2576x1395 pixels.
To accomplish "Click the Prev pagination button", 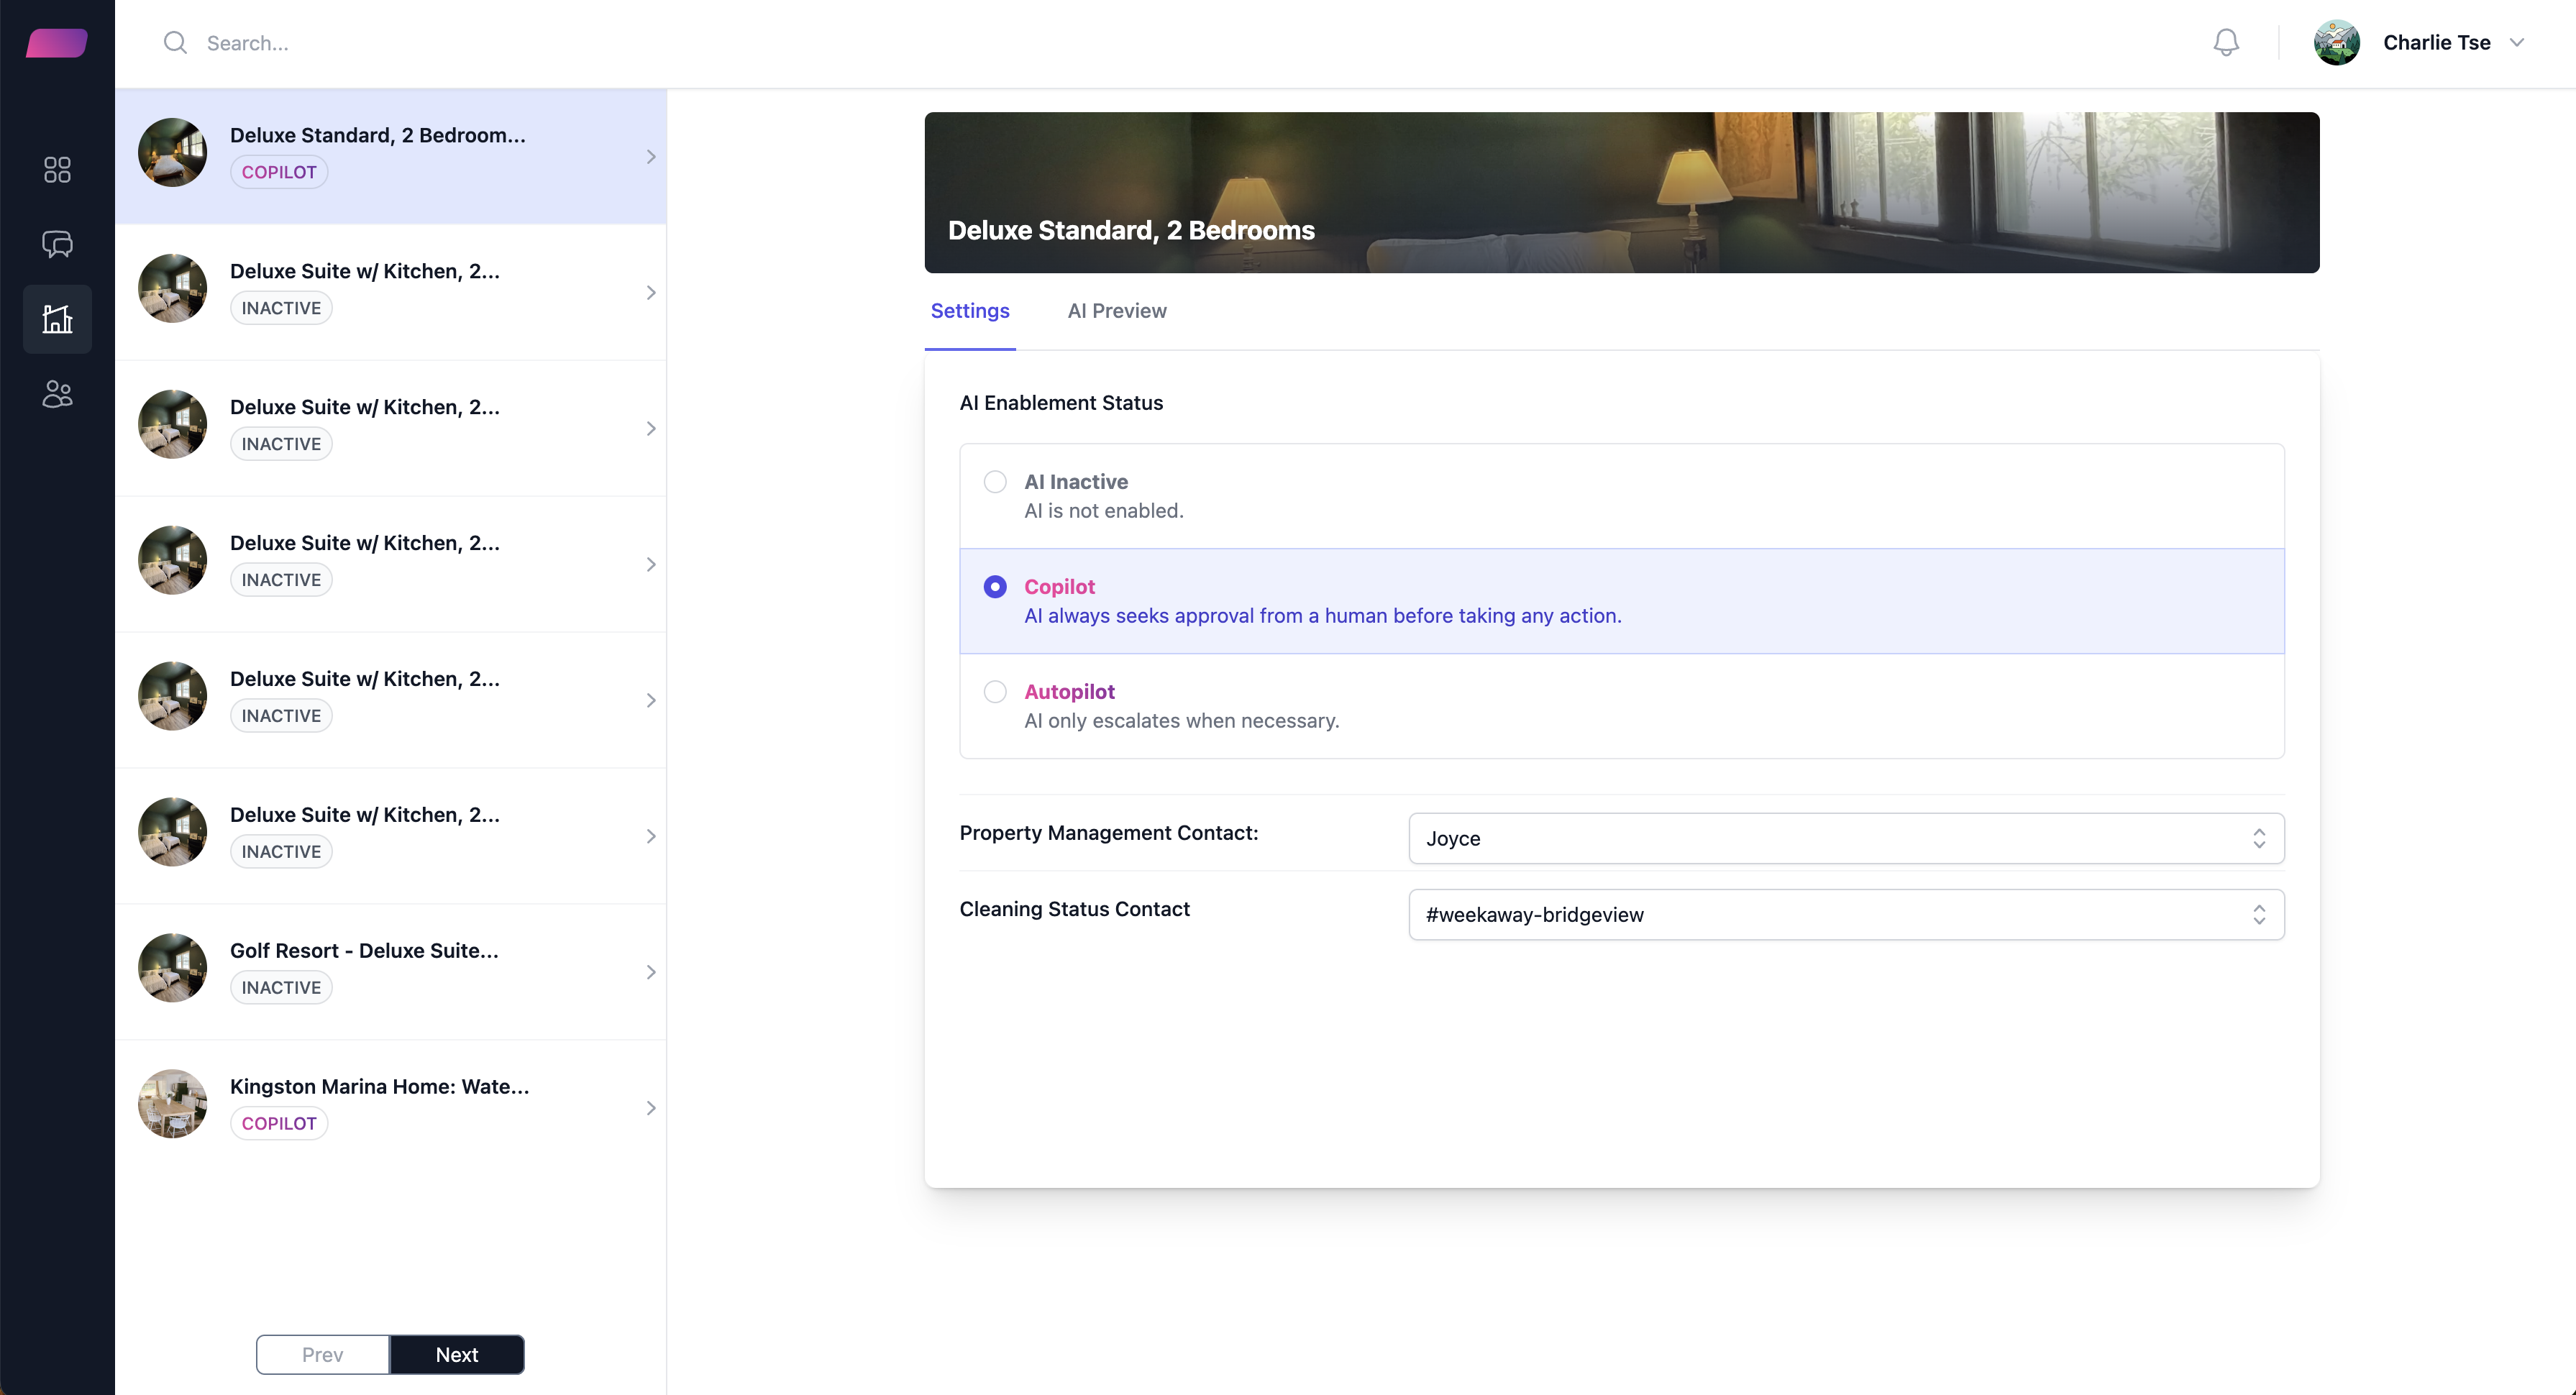I will click(x=321, y=1354).
